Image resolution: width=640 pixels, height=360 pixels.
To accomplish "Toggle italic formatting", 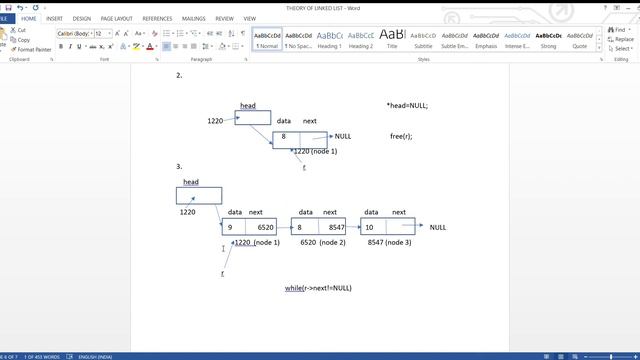I will [x=70, y=47].
